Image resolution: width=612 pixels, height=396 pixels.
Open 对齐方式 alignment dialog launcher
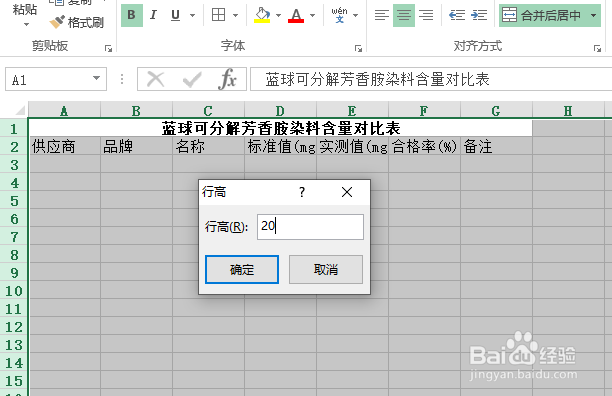tap(597, 48)
